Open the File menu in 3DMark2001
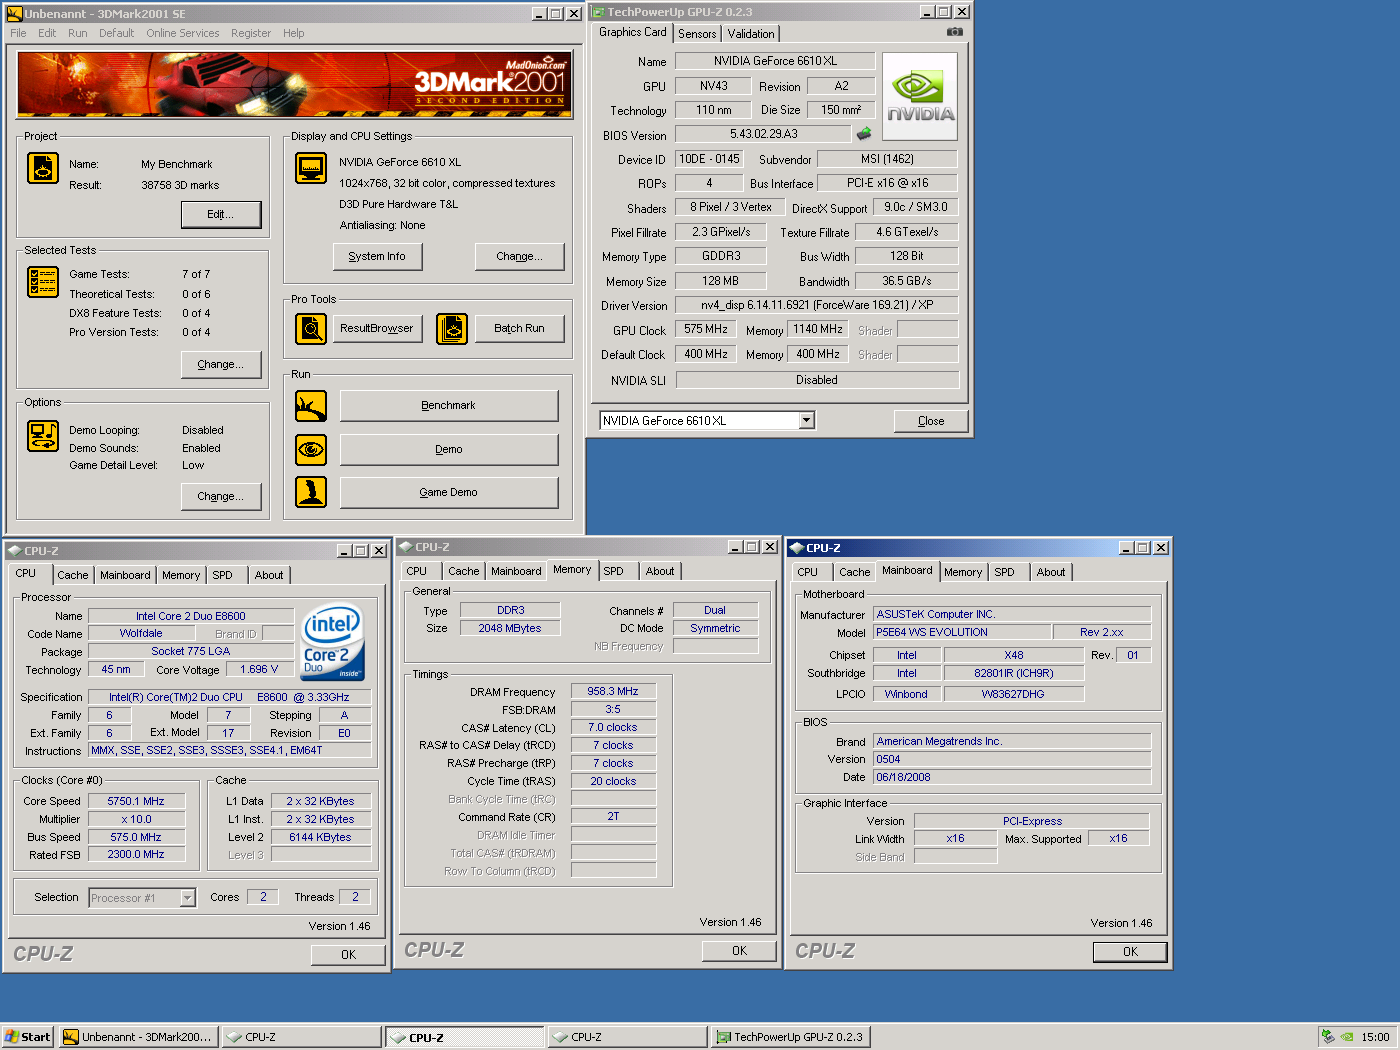This screenshot has height=1050, width=1400. click(18, 33)
